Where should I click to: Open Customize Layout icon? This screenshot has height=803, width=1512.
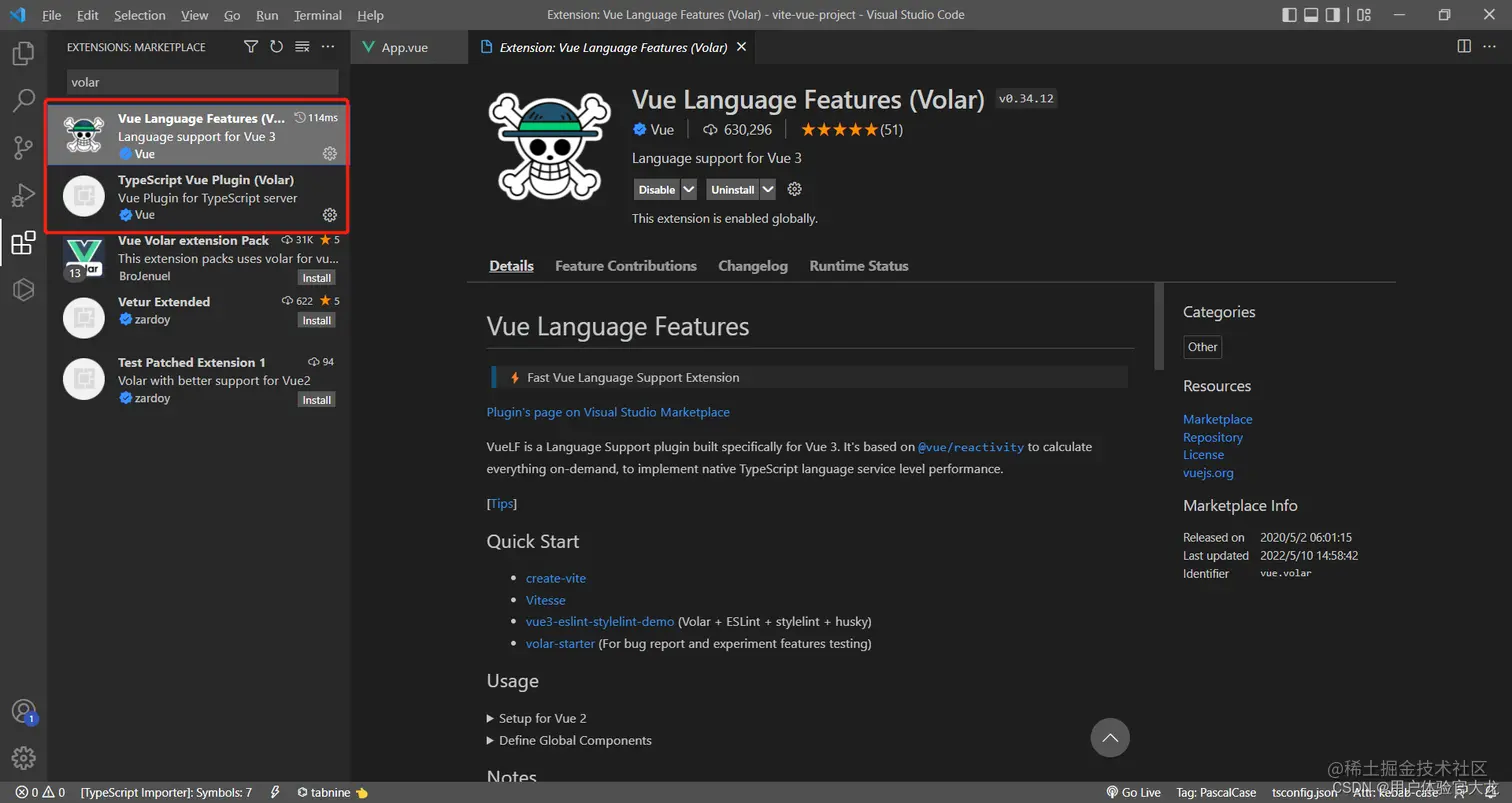pyautogui.click(x=1364, y=15)
